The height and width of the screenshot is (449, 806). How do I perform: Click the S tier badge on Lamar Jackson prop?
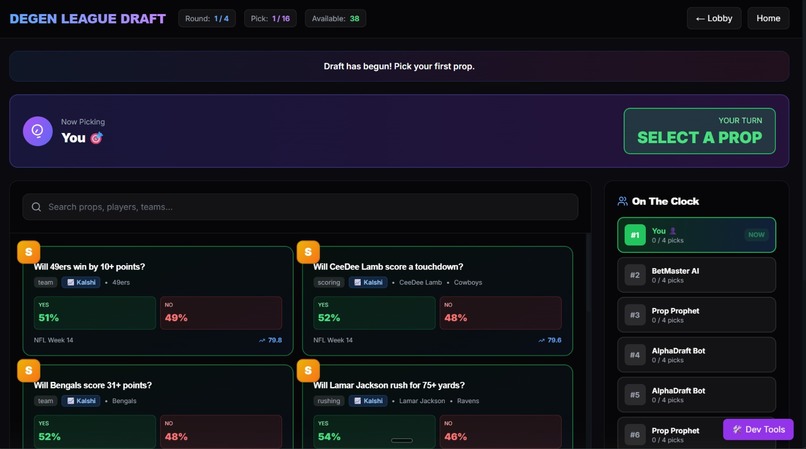tap(308, 370)
